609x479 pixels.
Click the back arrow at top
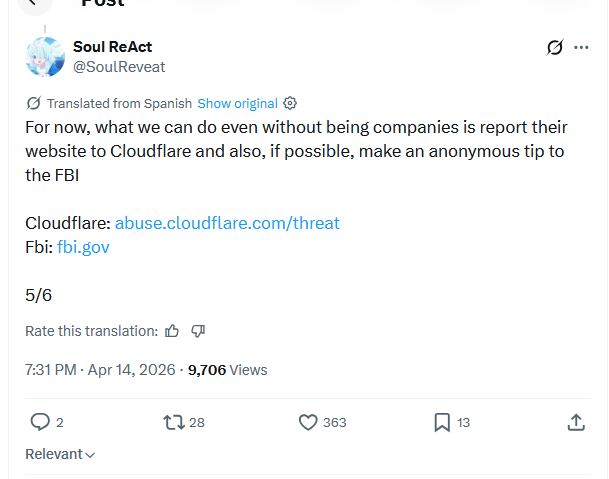pos(36,3)
